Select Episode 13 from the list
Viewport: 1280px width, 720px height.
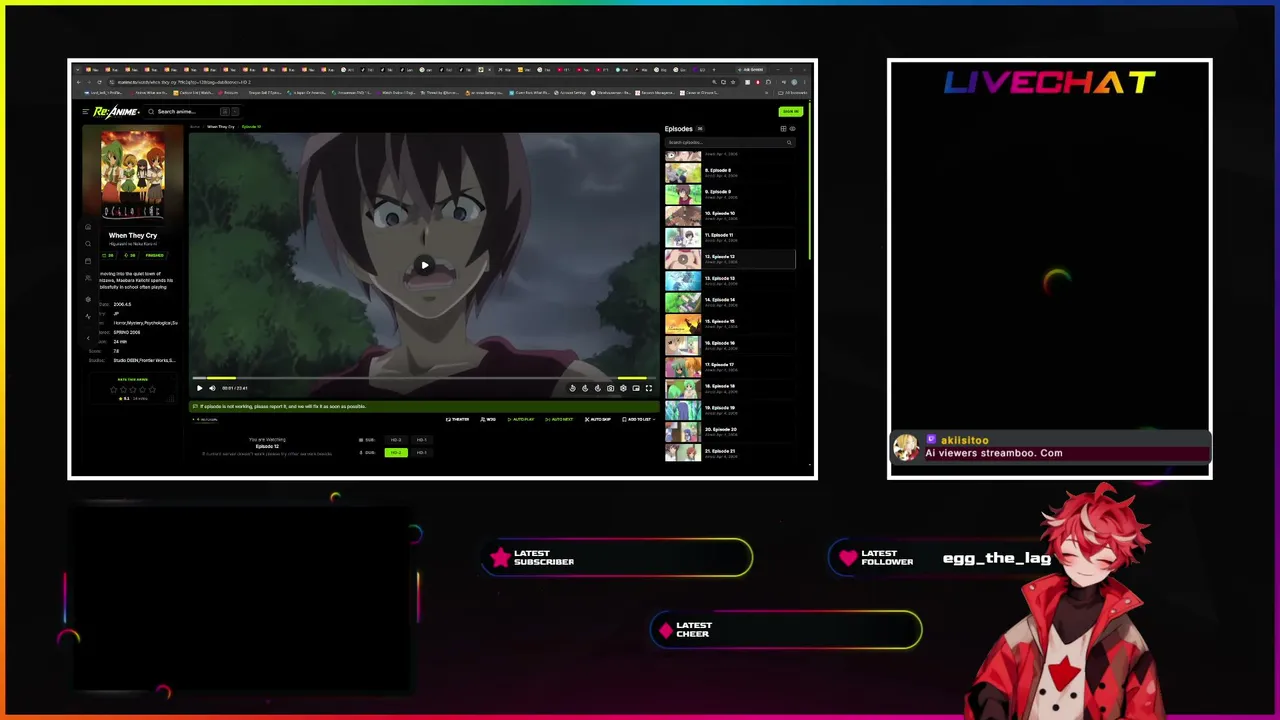click(730, 281)
